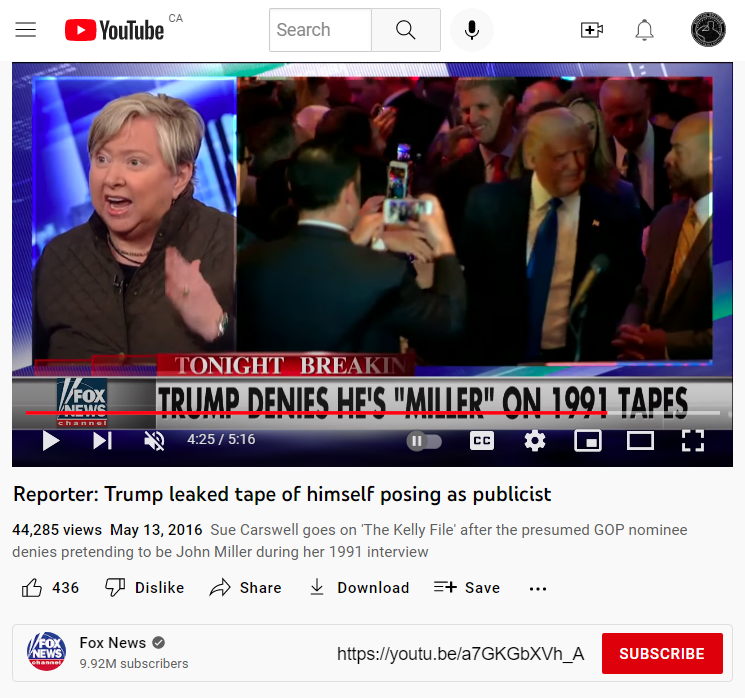The height and width of the screenshot is (698, 745).
Task: Save video to playlist
Action: coord(467,588)
